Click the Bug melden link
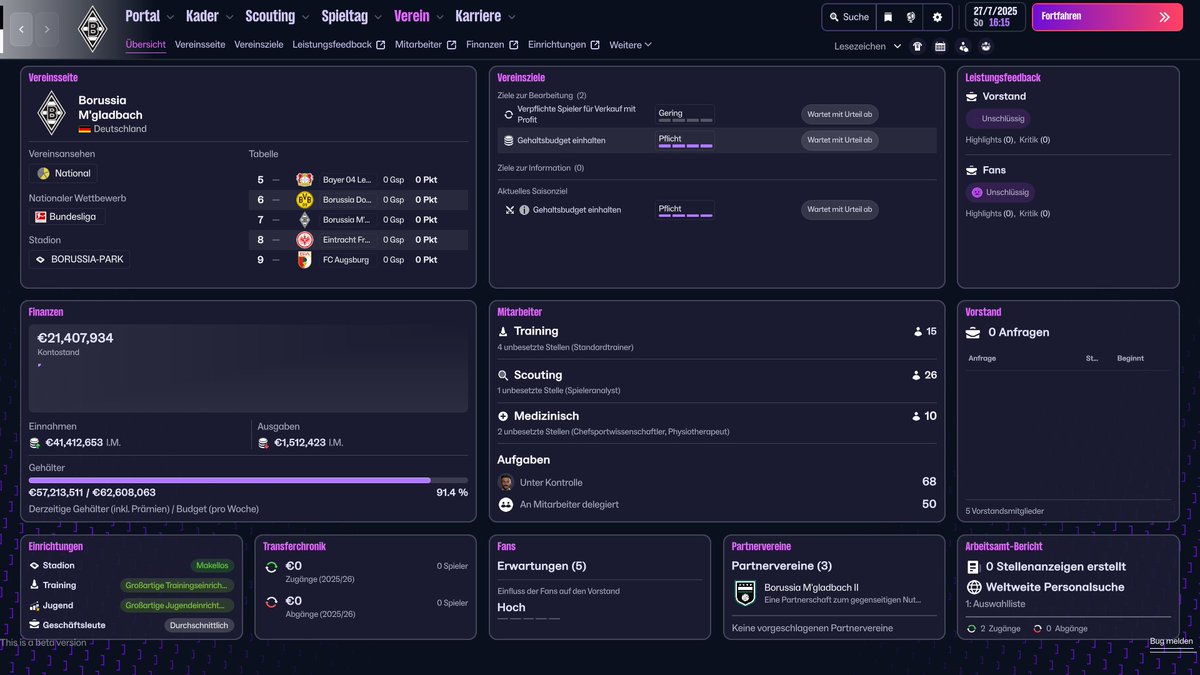Image resolution: width=1200 pixels, height=675 pixels. 1171,641
